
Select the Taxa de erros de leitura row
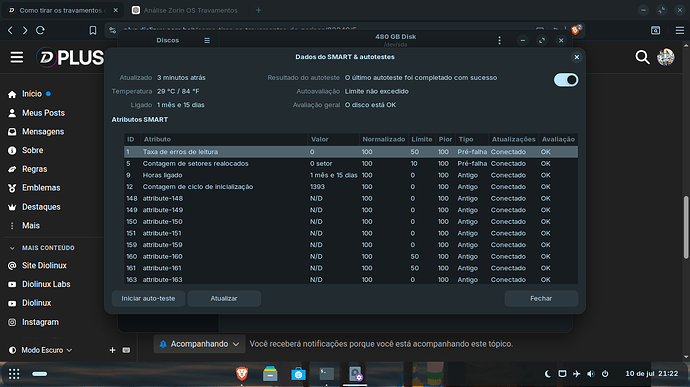(351, 152)
